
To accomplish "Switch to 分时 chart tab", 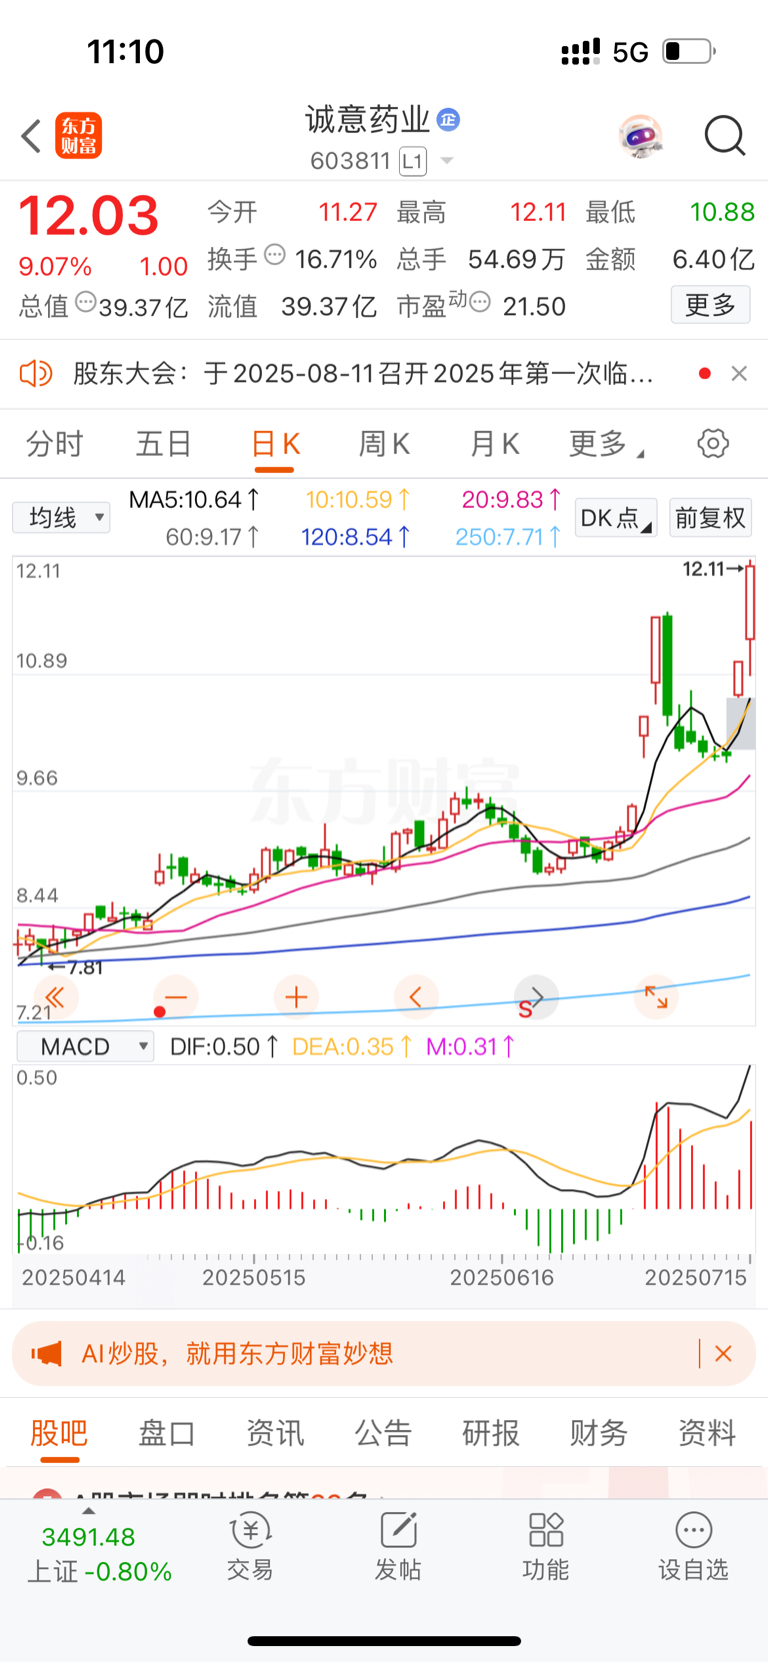I will [x=54, y=444].
